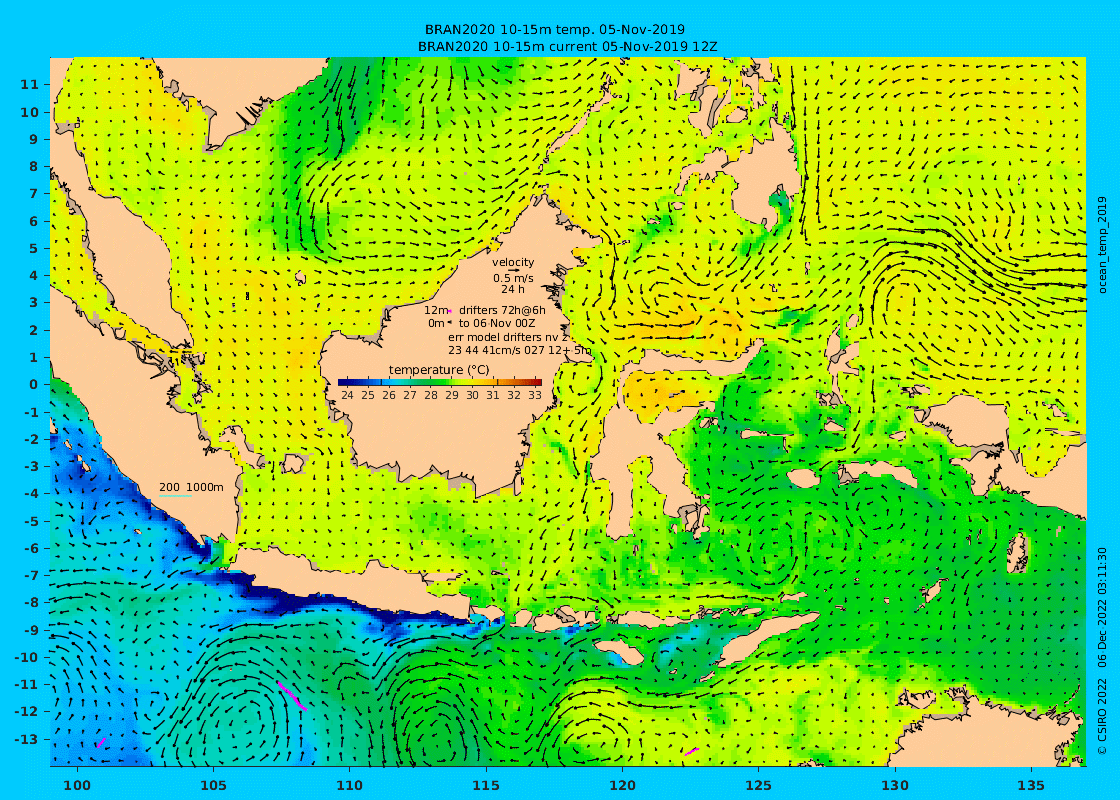
Task: Click the latitude axis label '-13'
Action: click(27, 739)
